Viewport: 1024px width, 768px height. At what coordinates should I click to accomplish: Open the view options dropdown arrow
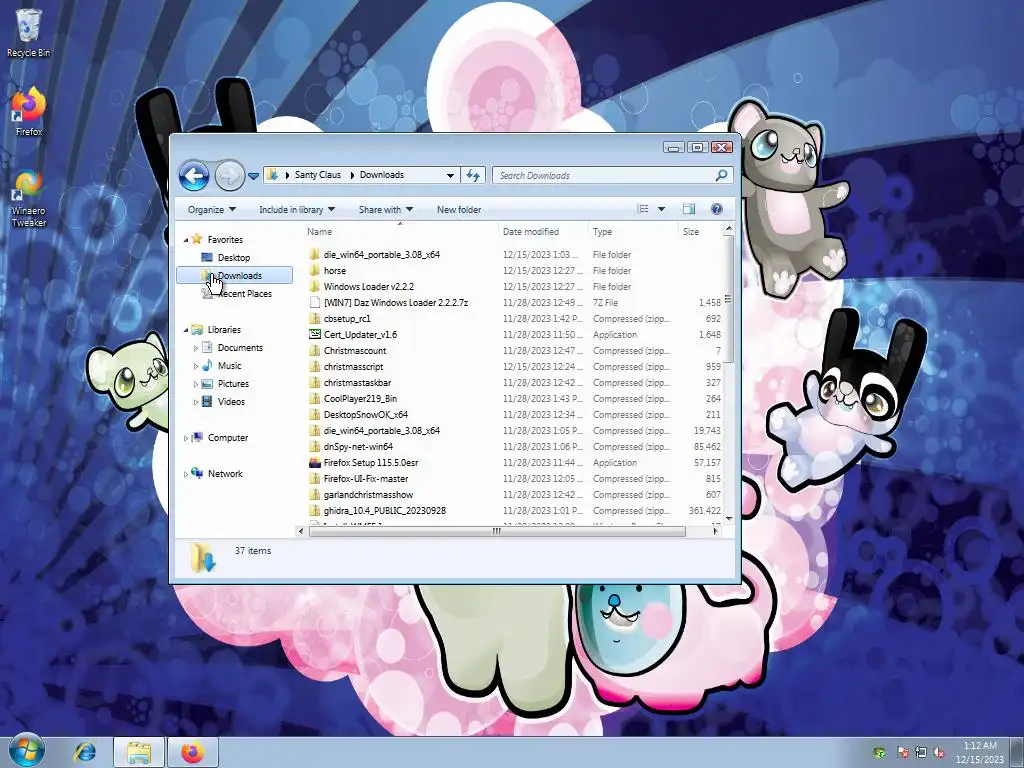[x=661, y=209]
